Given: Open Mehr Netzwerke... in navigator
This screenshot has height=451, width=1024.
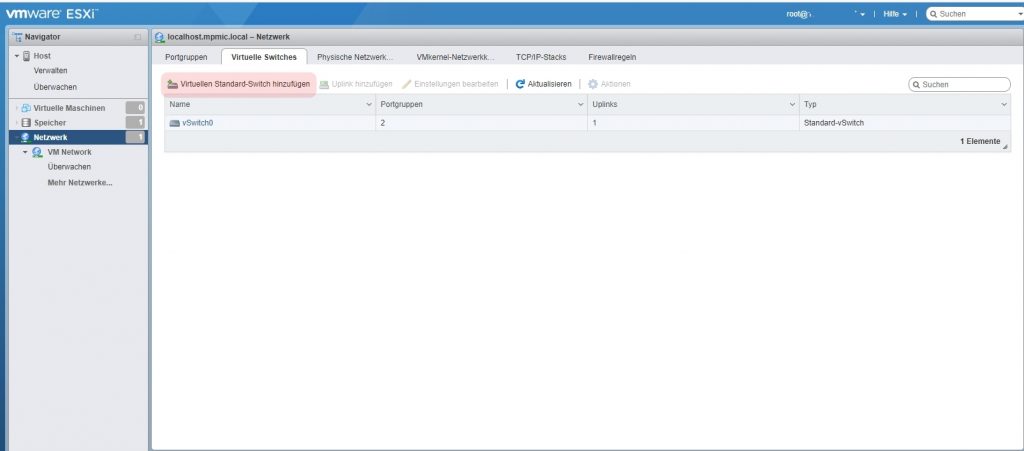Looking at the screenshot, I should coord(80,183).
